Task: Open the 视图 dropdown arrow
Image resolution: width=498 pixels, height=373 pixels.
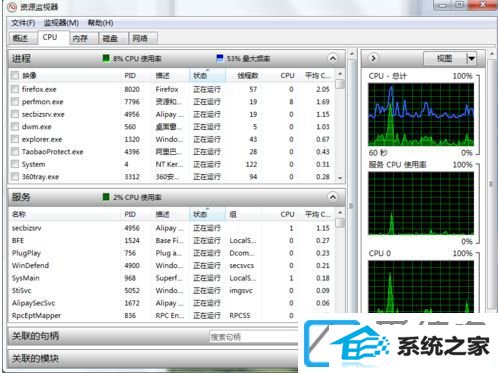Action: [x=471, y=59]
